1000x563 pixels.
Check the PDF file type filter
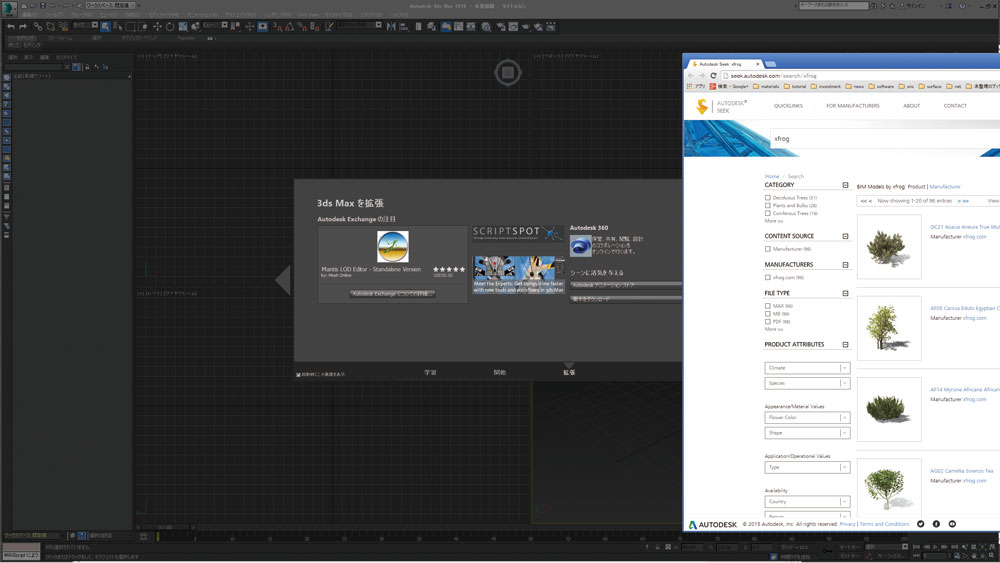tap(768, 321)
